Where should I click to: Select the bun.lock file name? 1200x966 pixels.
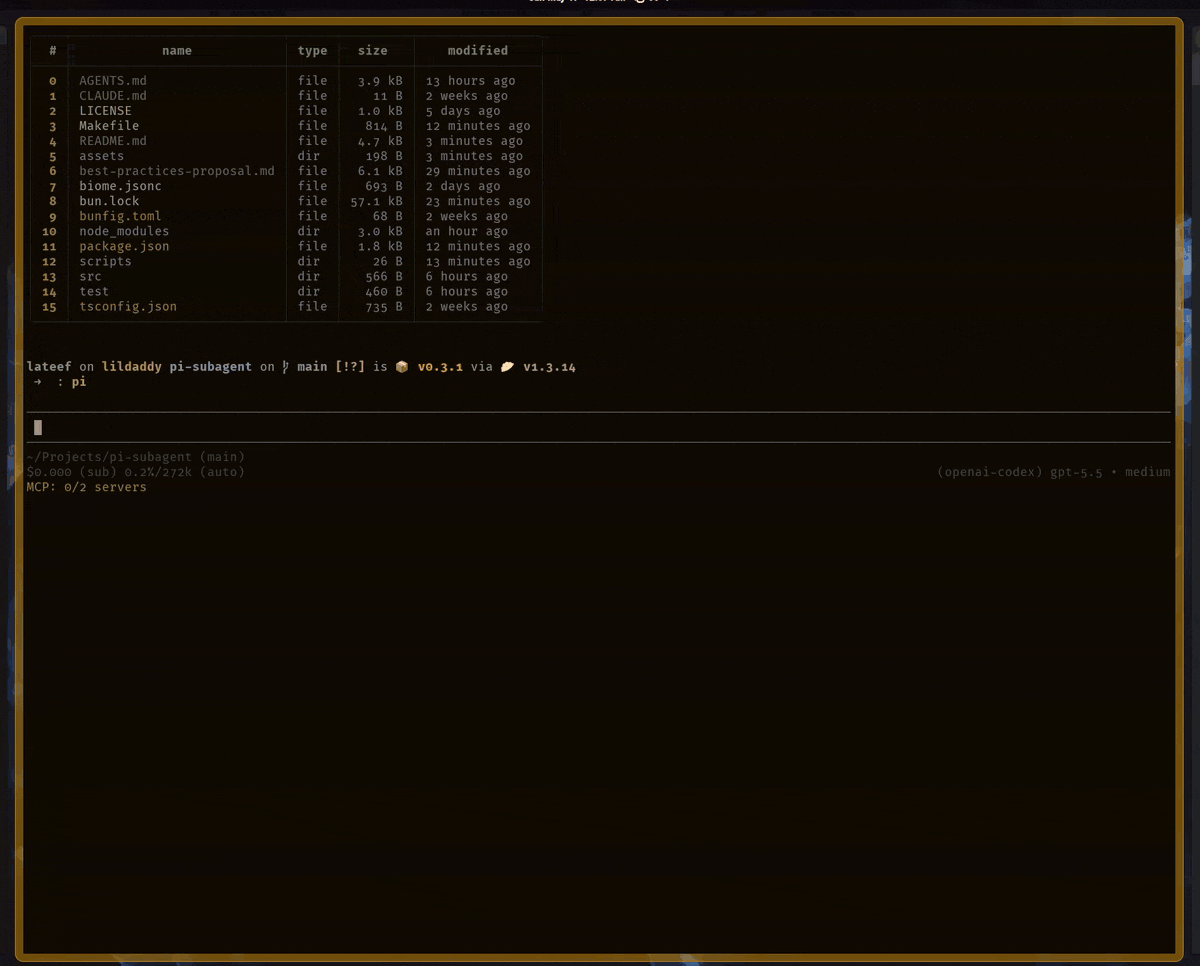click(x=109, y=201)
